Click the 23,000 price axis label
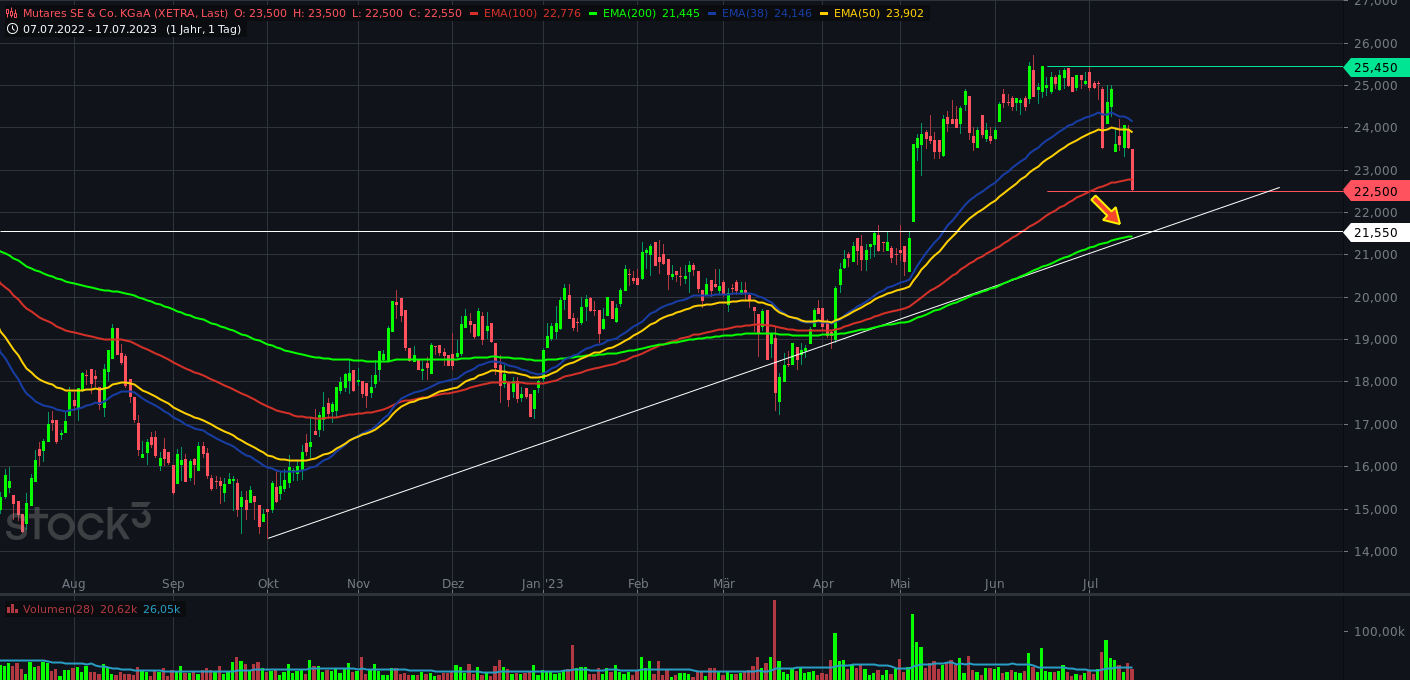Image resolution: width=1410 pixels, height=680 pixels. coord(1375,171)
